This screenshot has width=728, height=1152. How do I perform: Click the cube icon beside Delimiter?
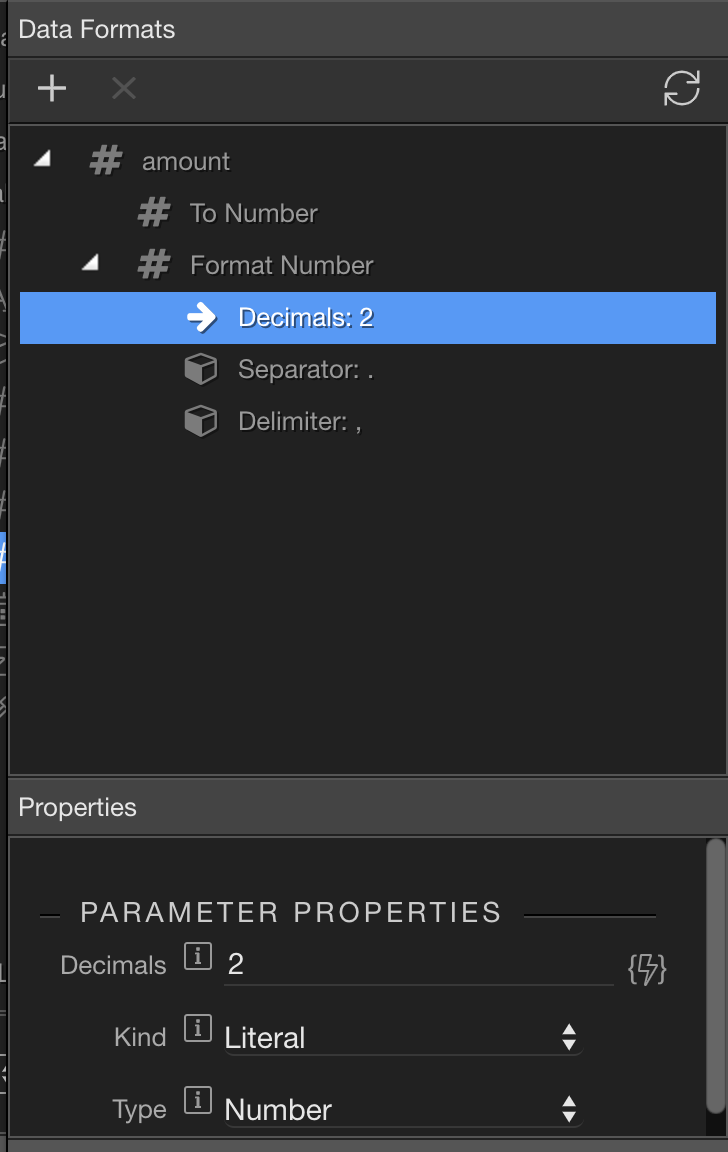(201, 422)
